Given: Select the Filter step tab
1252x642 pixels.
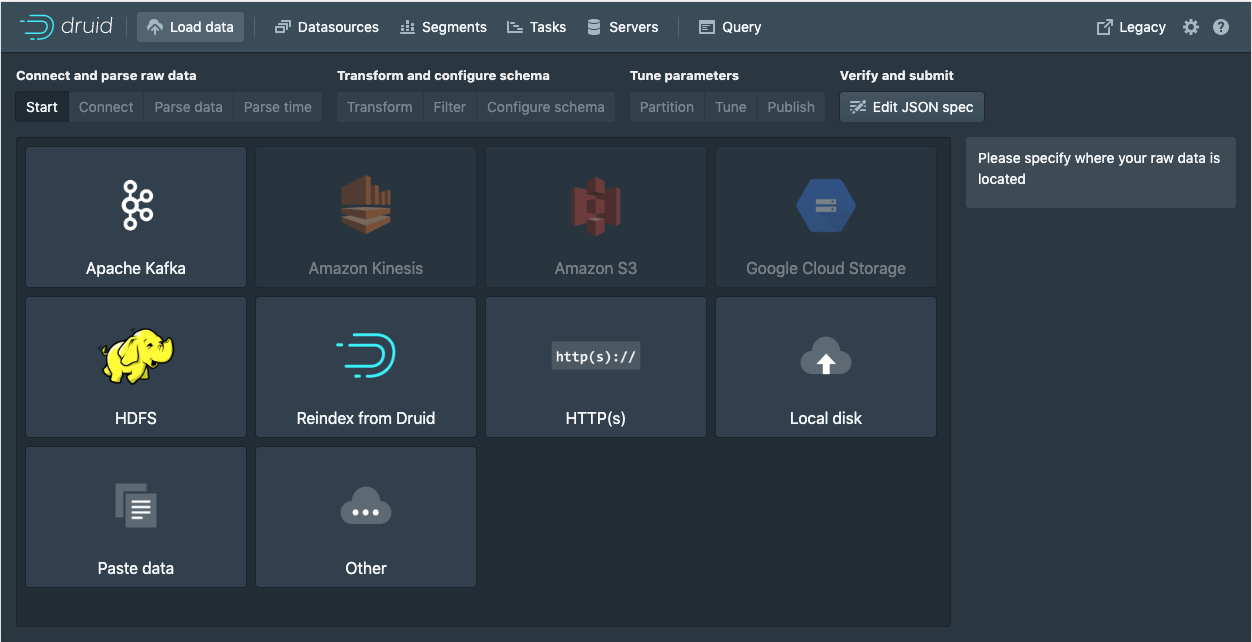Looking at the screenshot, I should 449,107.
